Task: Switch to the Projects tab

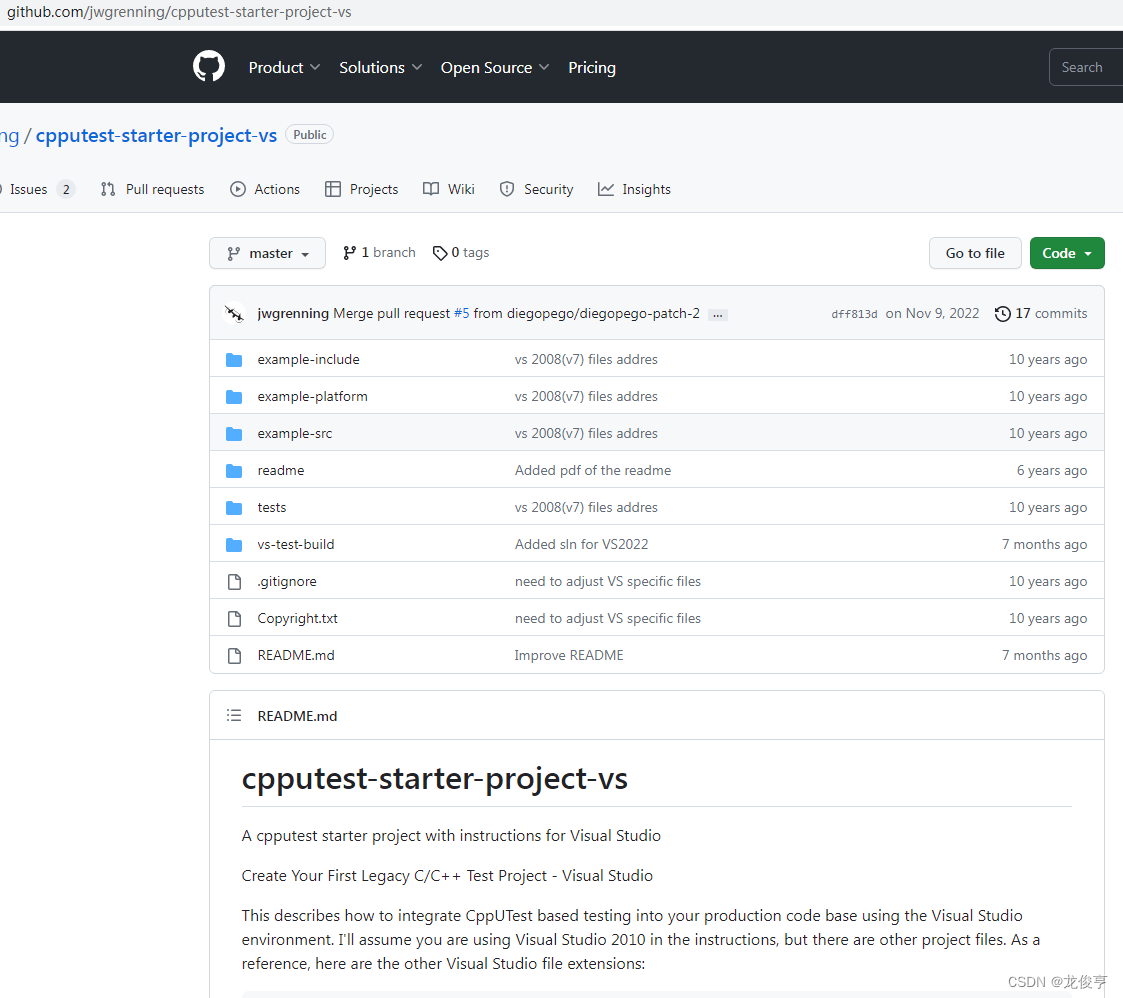Action: point(362,189)
